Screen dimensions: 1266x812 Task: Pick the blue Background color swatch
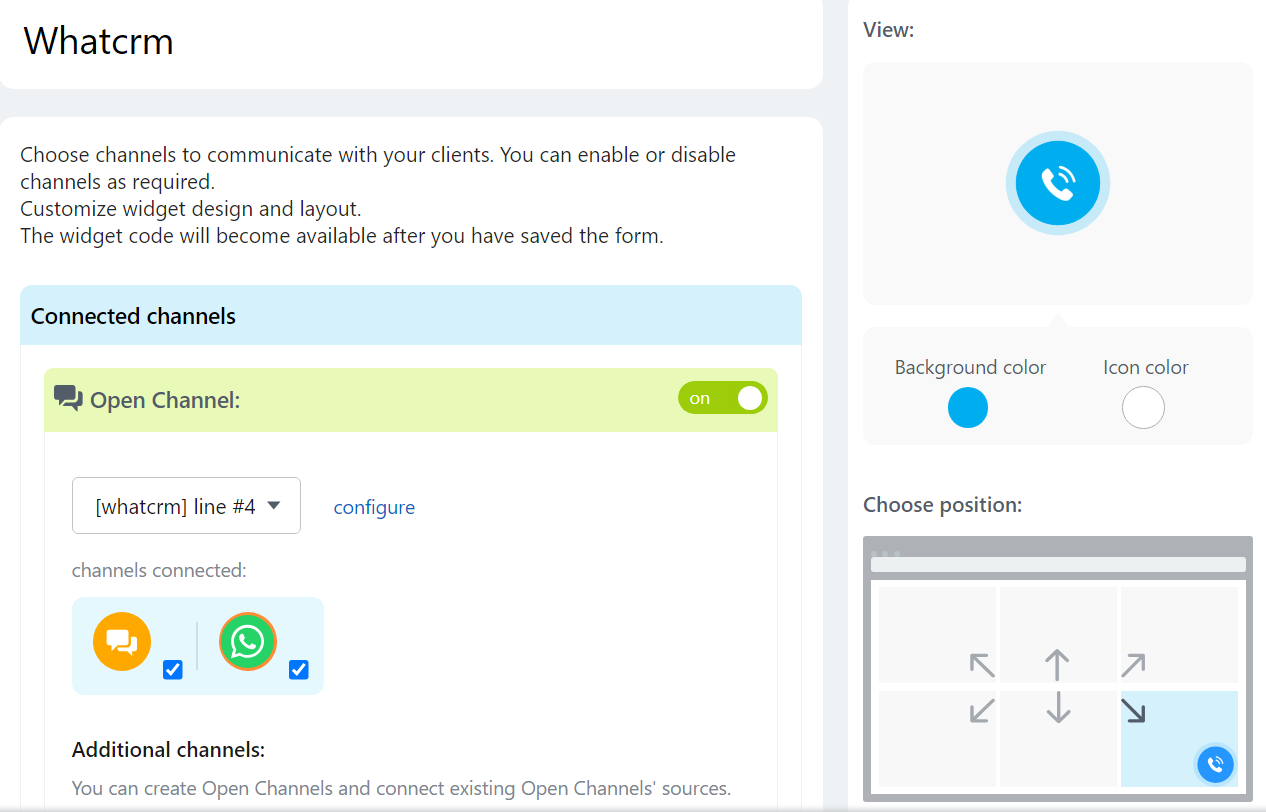pos(968,408)
